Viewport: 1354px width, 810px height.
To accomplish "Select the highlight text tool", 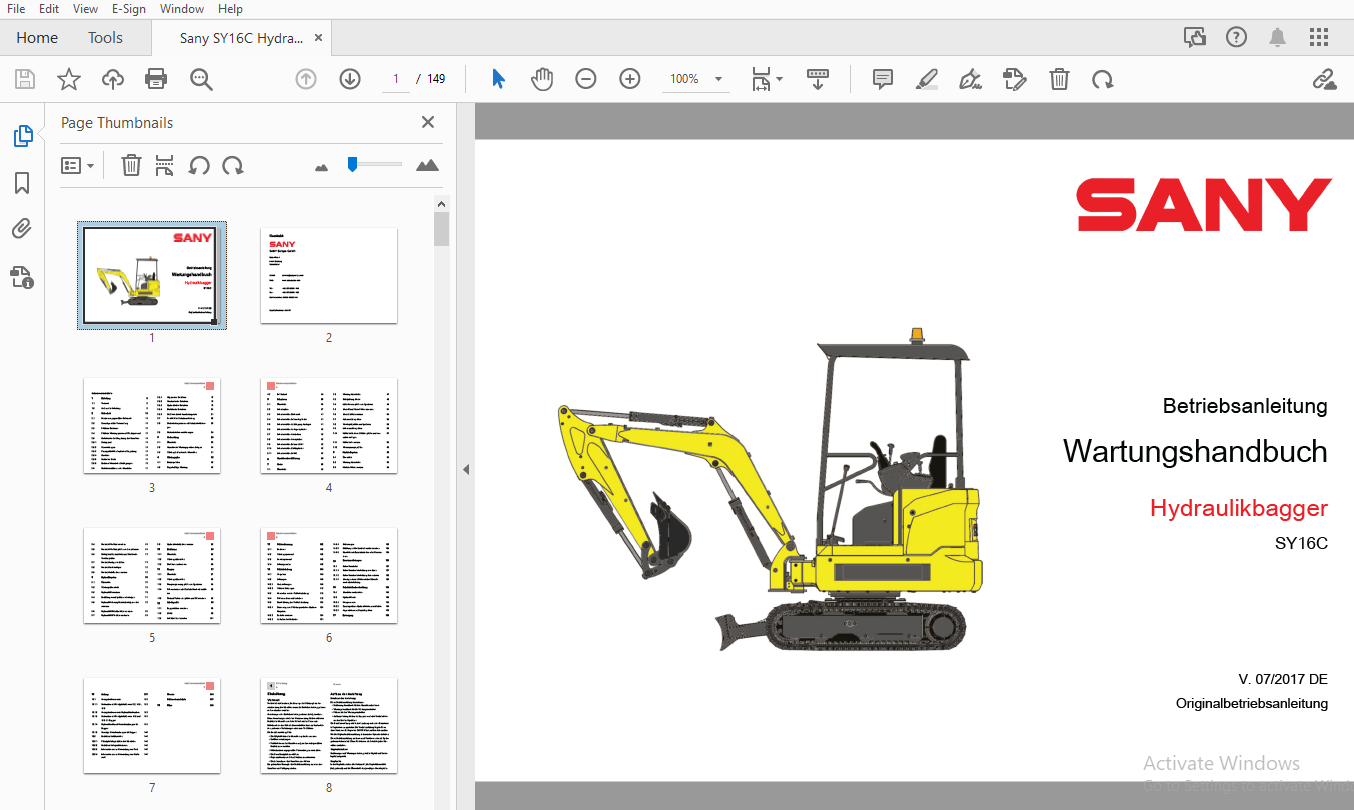I will click(x=927, y=79).
